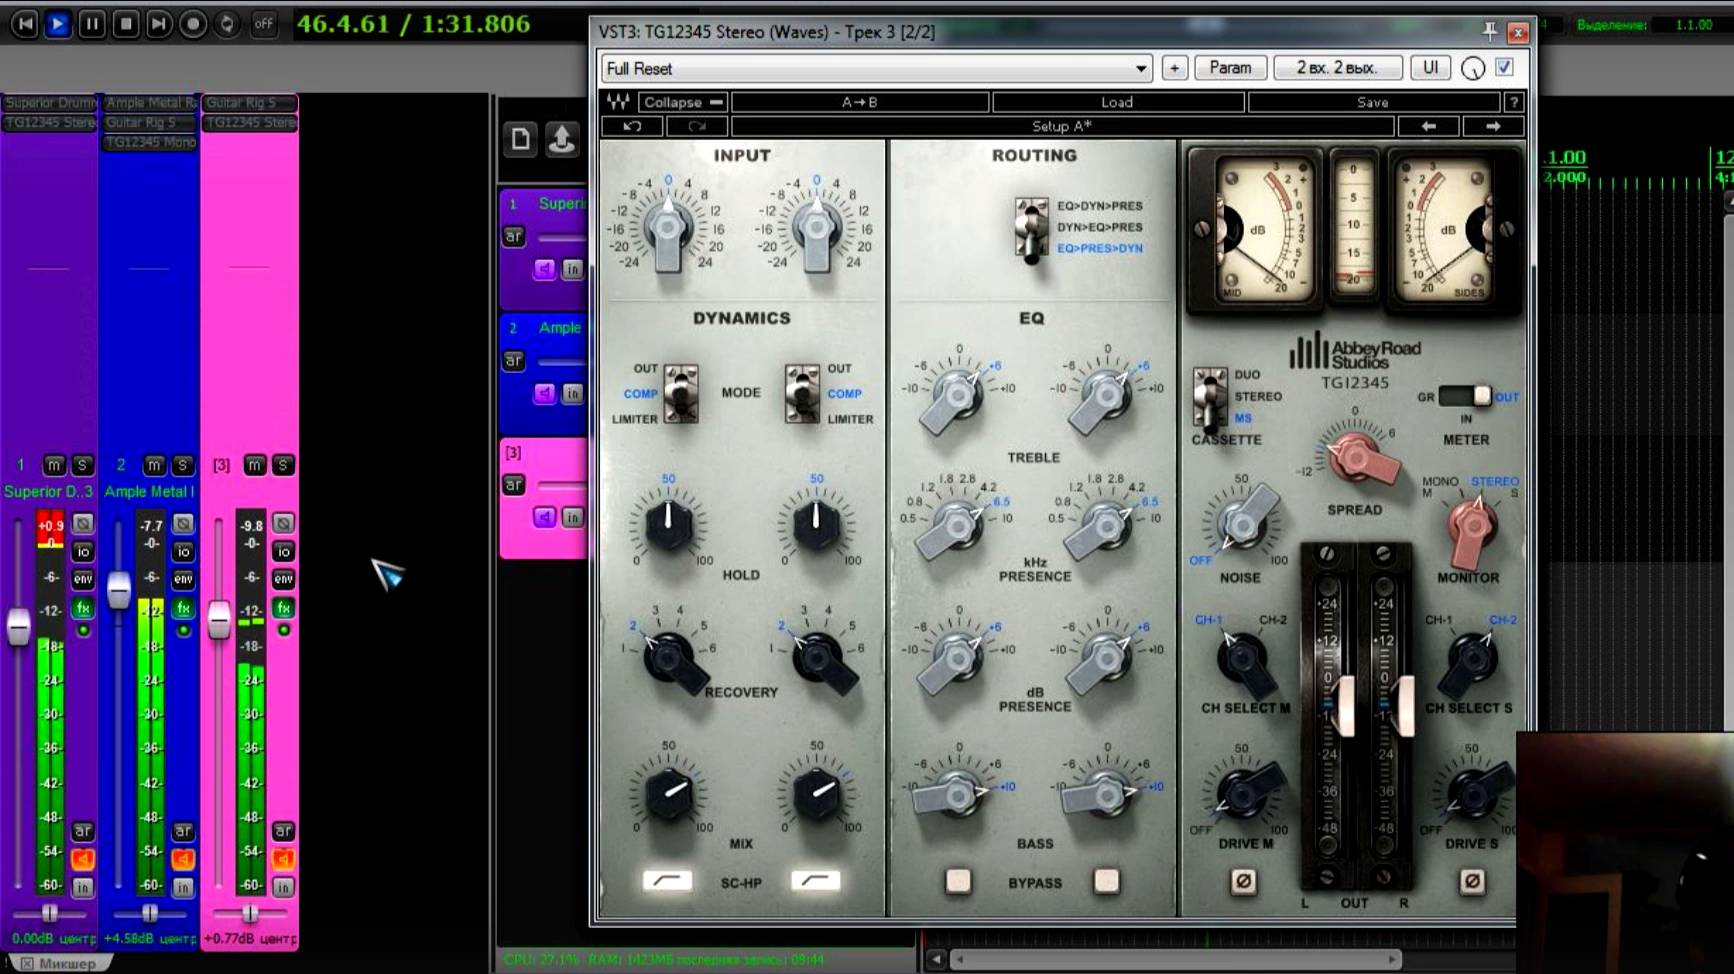Click the Waves logo icon in the plugin toolbar
Screen dimensions: 1734x974
pos(618,102)
